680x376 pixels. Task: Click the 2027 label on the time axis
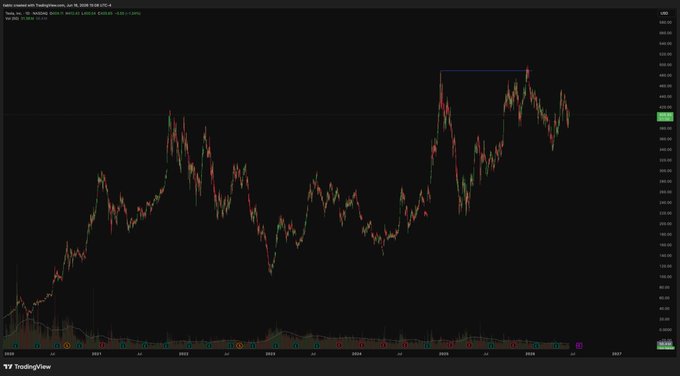[616, 354]
